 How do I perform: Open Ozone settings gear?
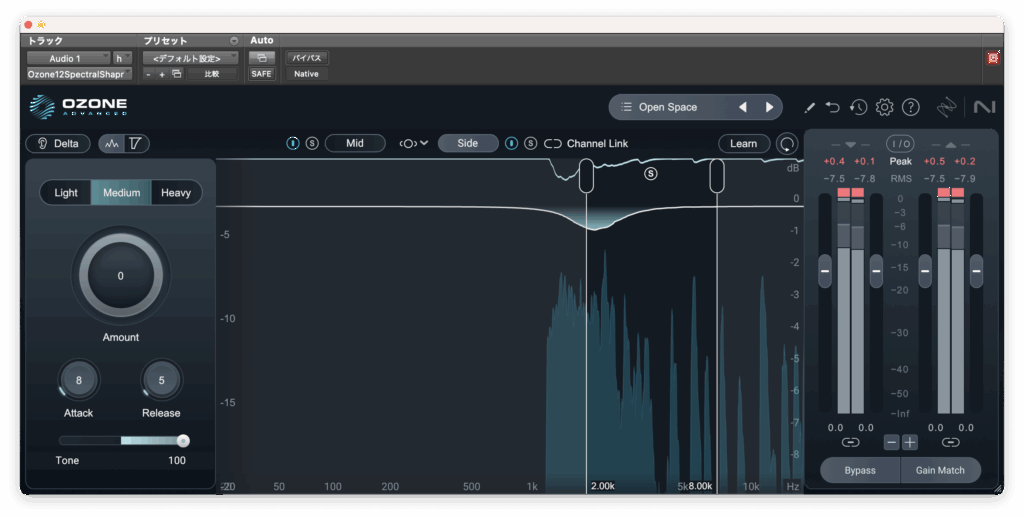point(884,107)
